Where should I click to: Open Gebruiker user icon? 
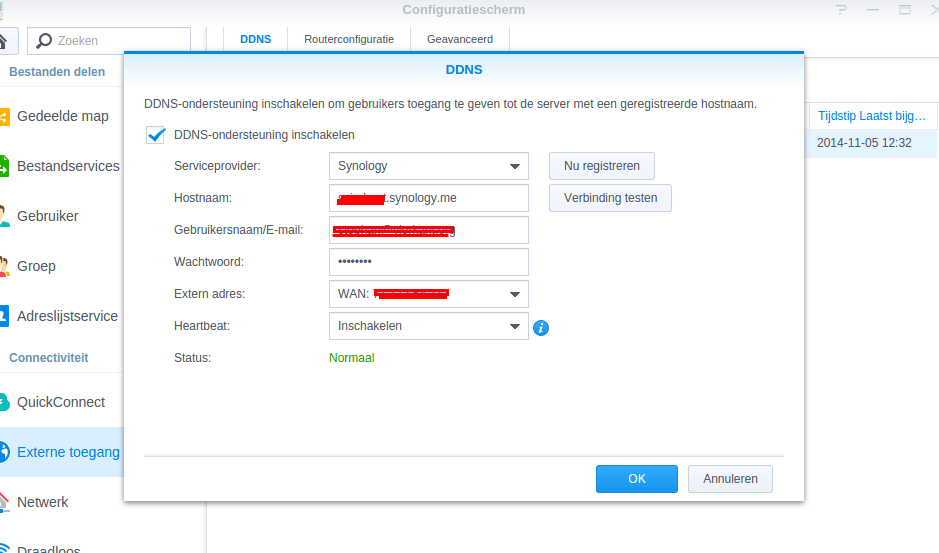pyautogui.click(x=4, y=216)
